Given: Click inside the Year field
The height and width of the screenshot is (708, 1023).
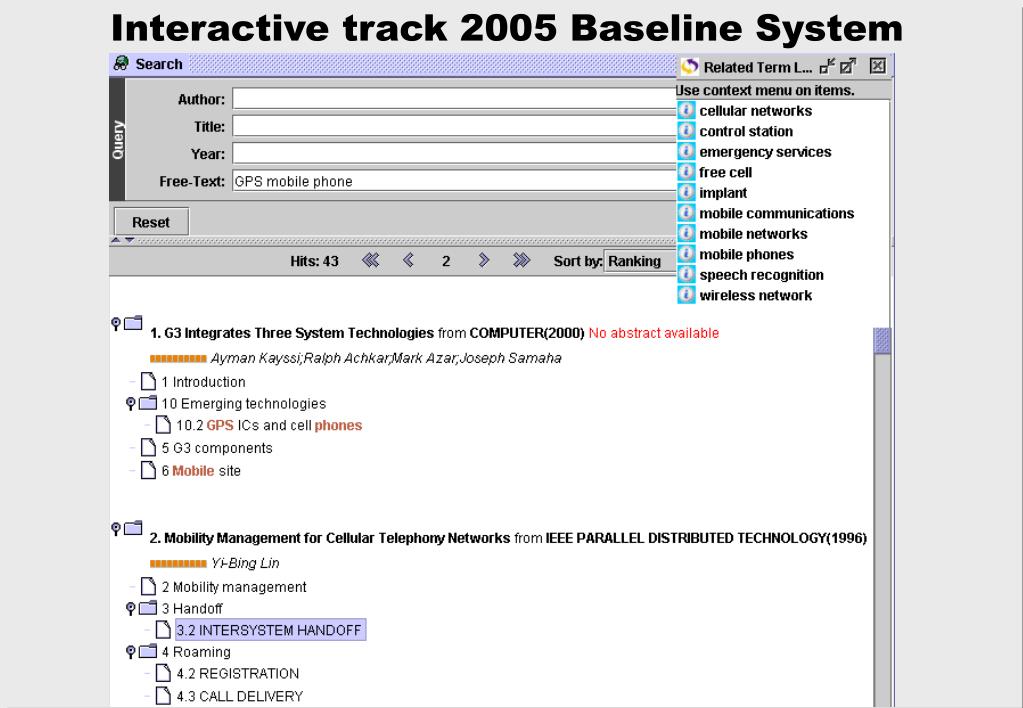Looking at the screenshot, I should 454,153.
